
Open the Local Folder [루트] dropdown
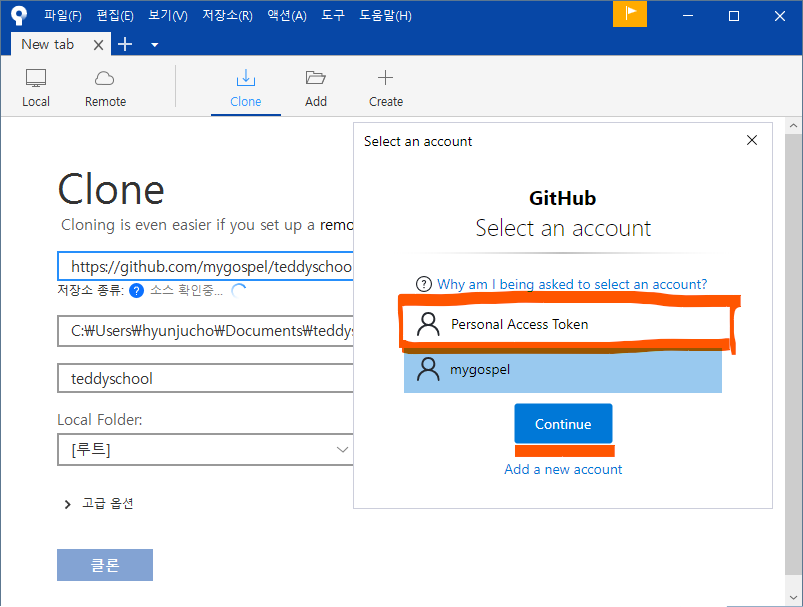click(205, 449)
